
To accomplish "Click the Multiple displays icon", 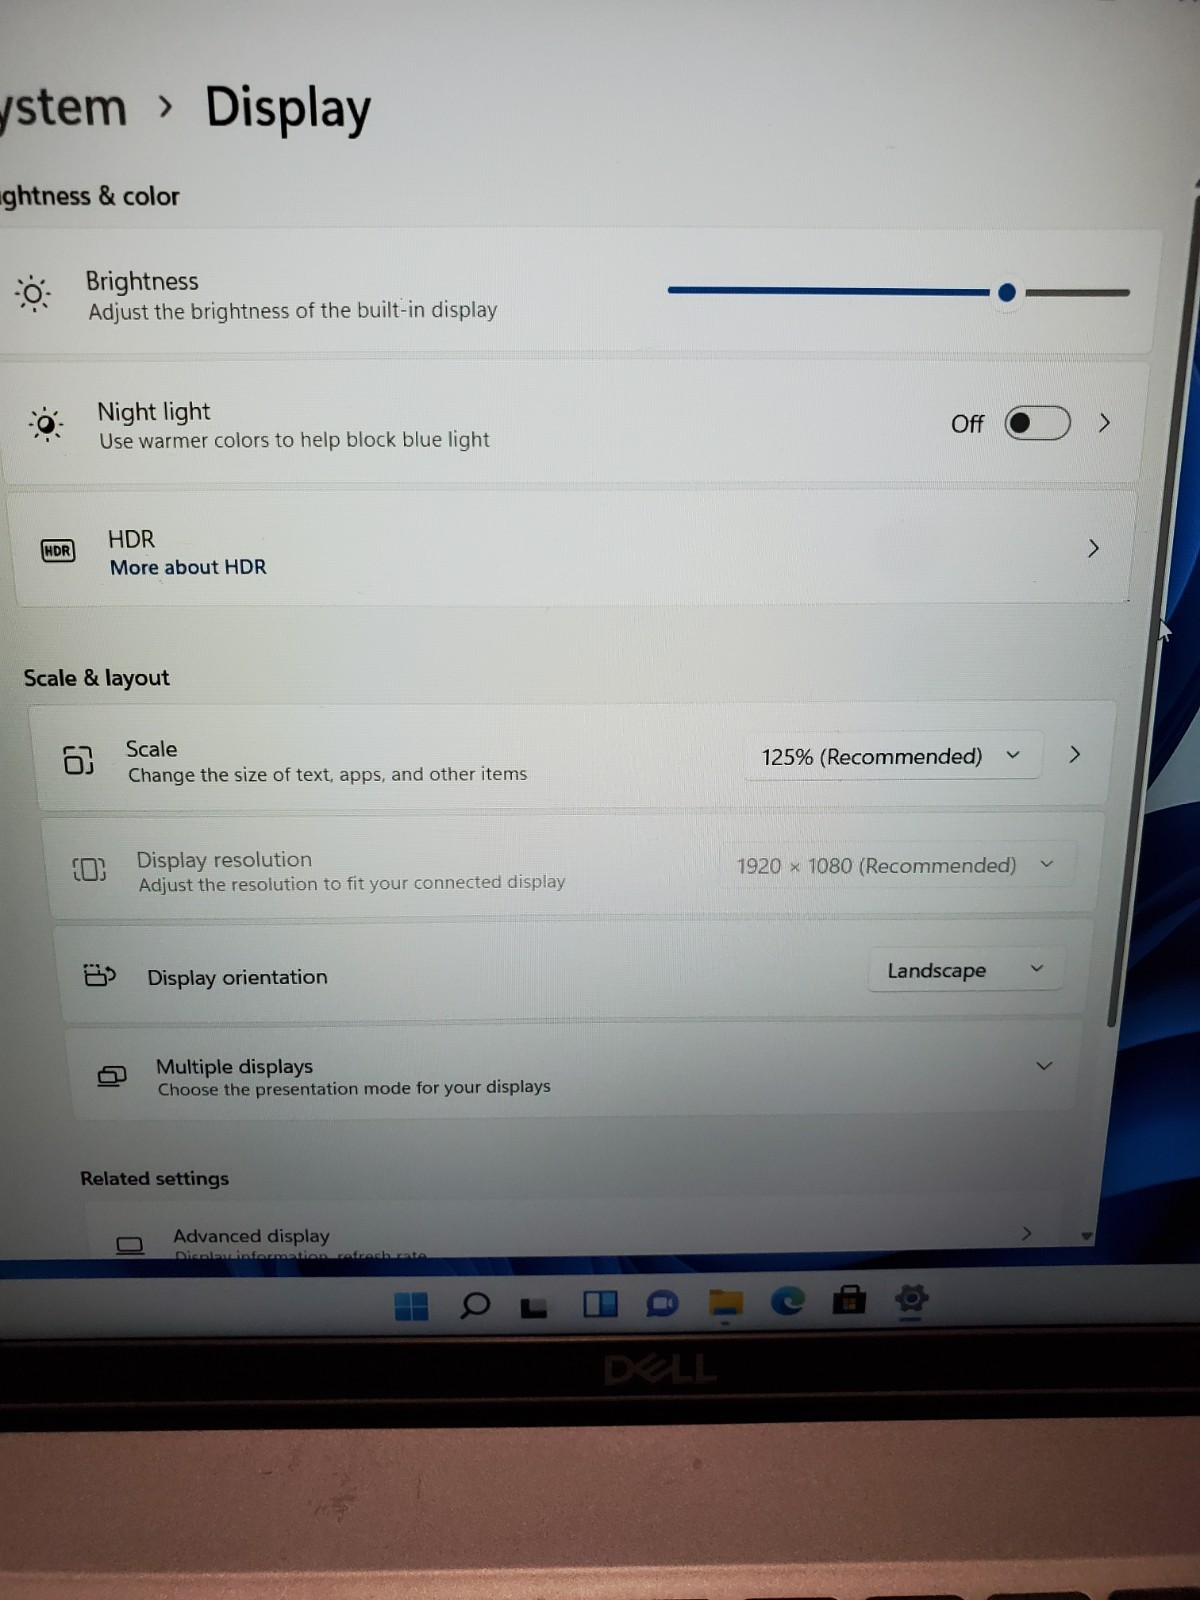I will point(112,1076).
